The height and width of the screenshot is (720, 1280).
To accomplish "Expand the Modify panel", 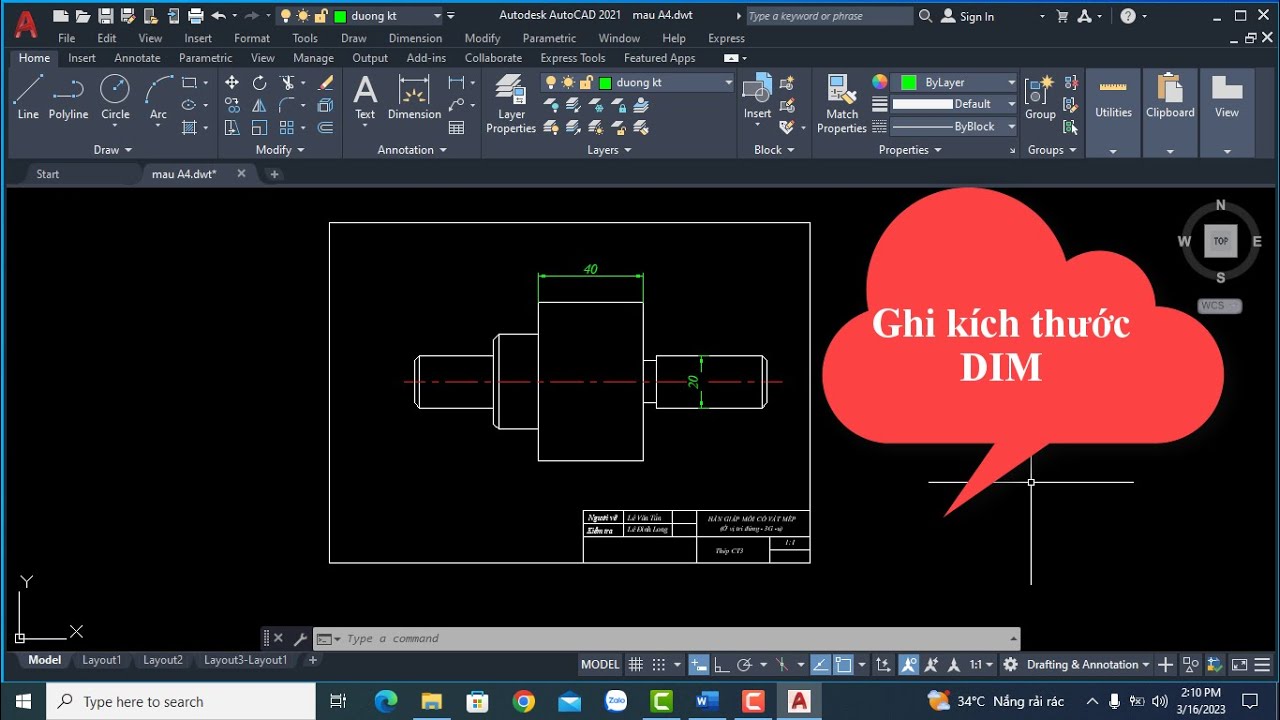I will 280,150.
